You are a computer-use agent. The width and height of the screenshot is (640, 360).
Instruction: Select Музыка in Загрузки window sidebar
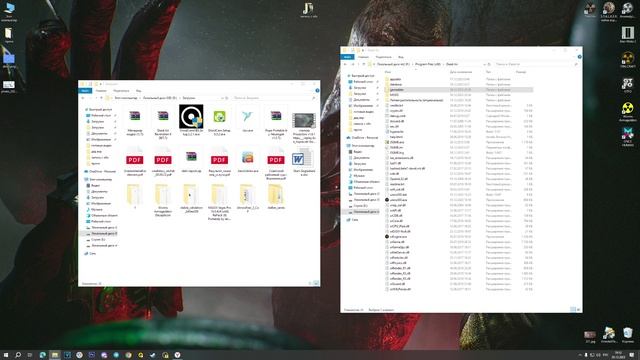click(x=93, y=209)
